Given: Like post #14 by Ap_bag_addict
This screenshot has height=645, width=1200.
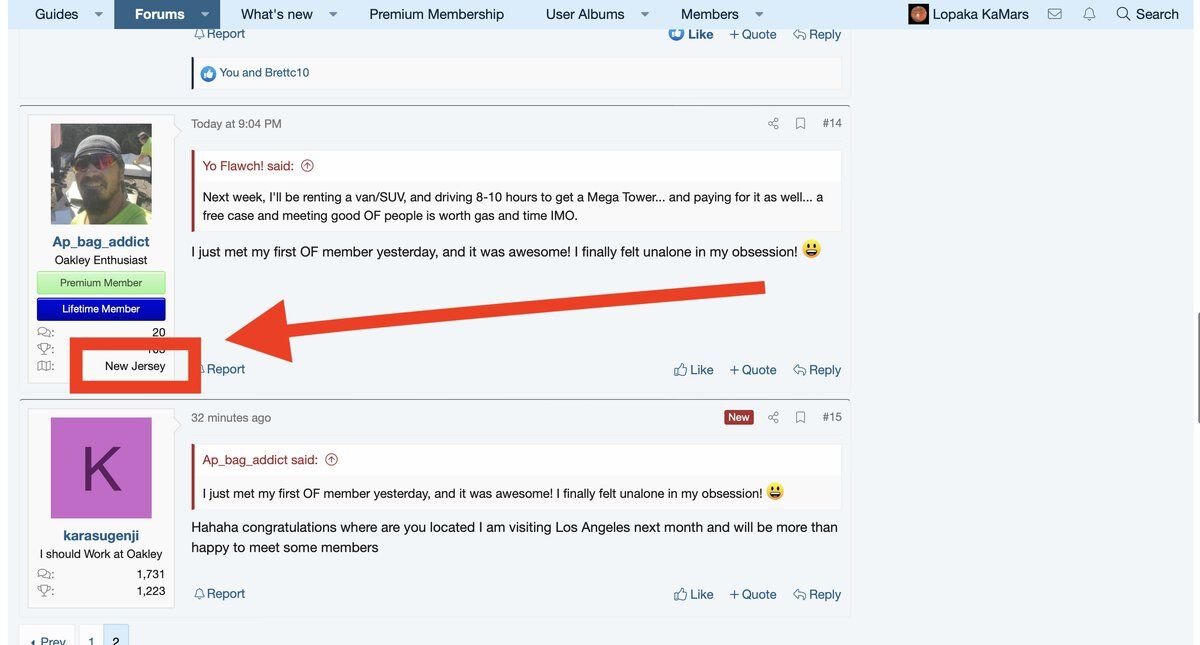Looking at the screenshot, I should click(x=693, y=370).
